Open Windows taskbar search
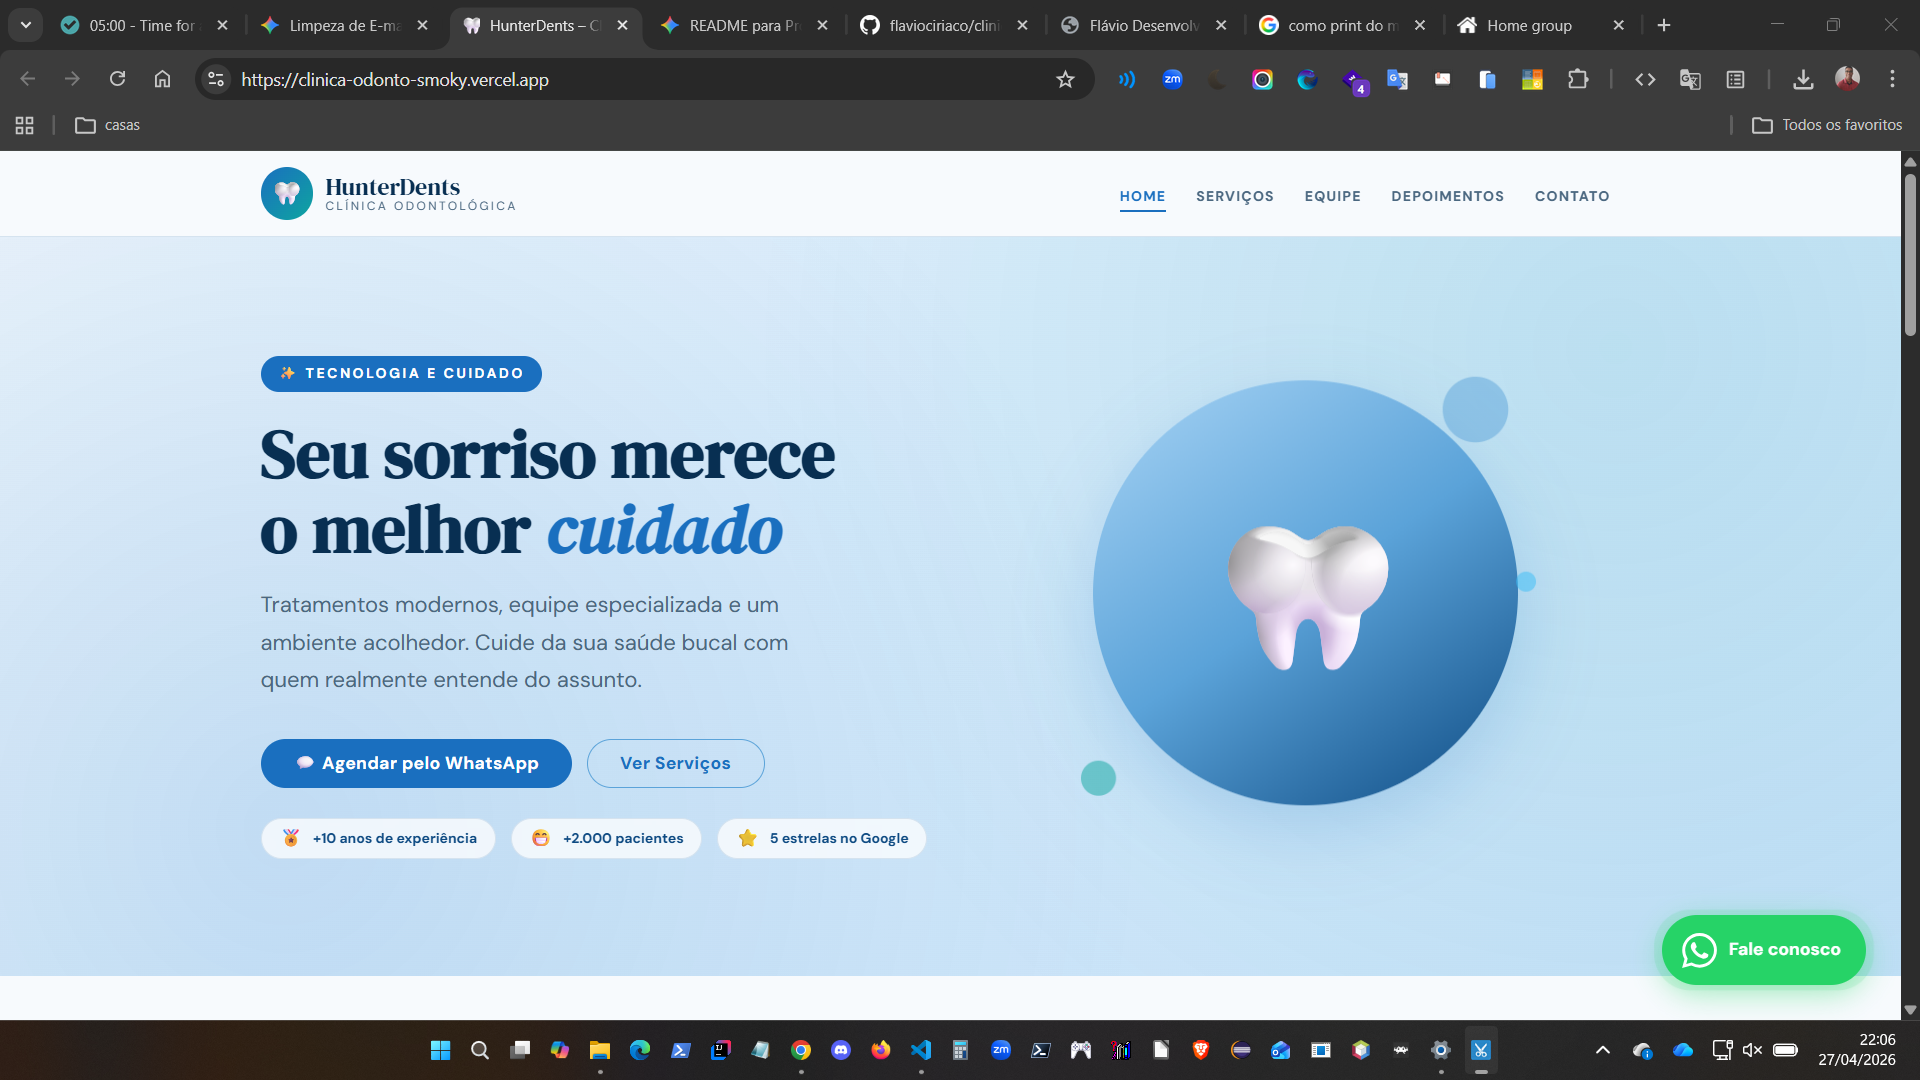This screenshot has height=1080, width=1920. [480, 1050]
